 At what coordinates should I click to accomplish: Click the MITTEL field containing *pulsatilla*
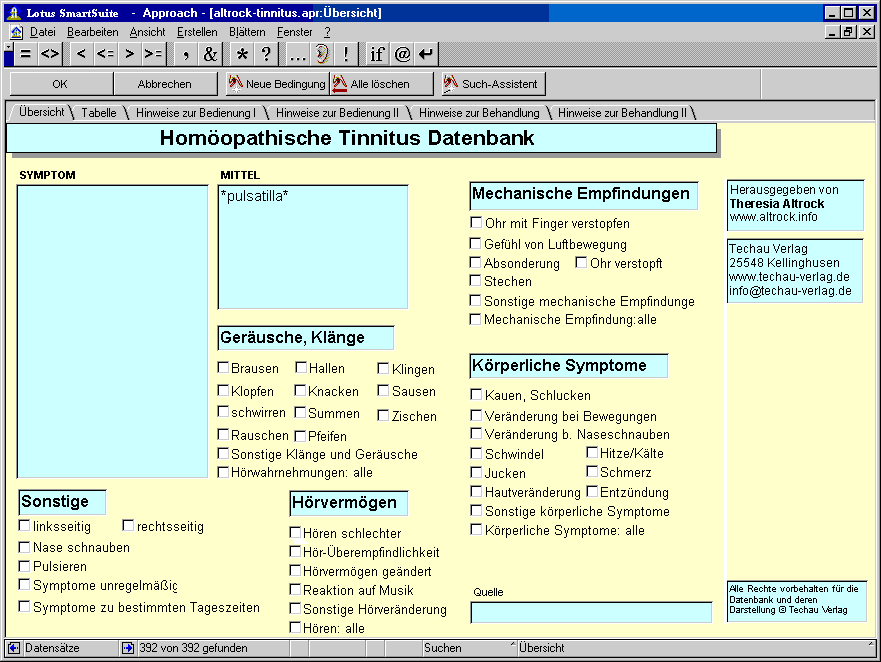(x=313, y=247)
